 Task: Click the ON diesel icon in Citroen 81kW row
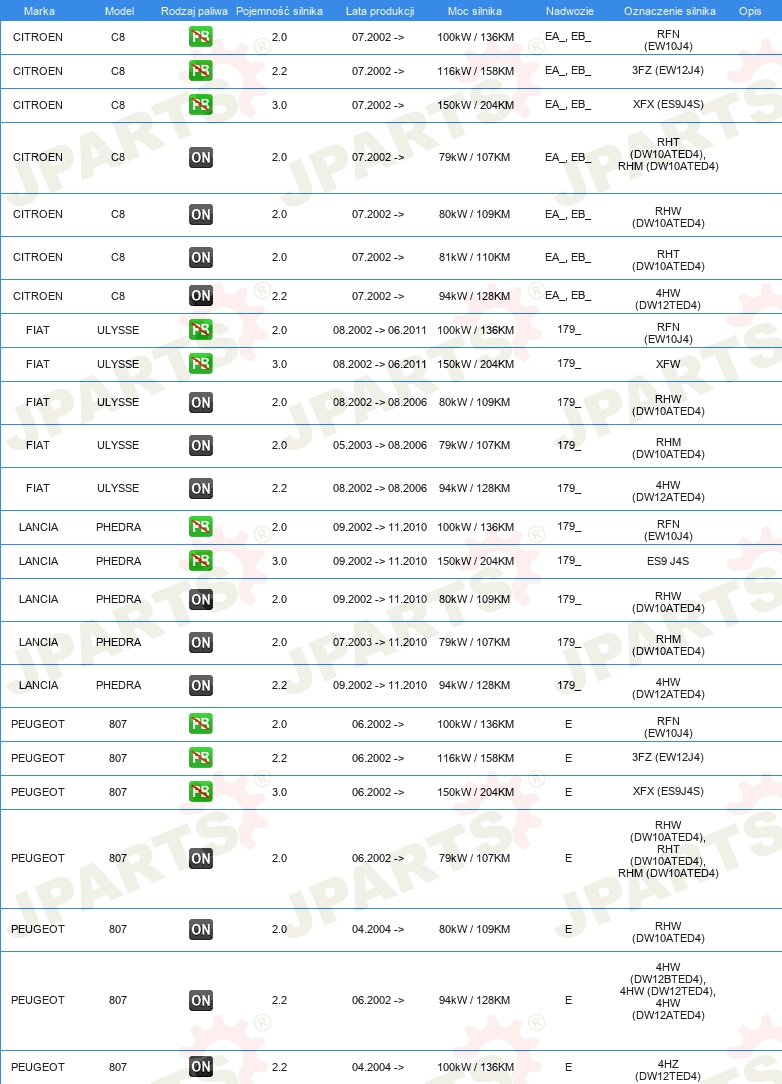click(201, 257)
